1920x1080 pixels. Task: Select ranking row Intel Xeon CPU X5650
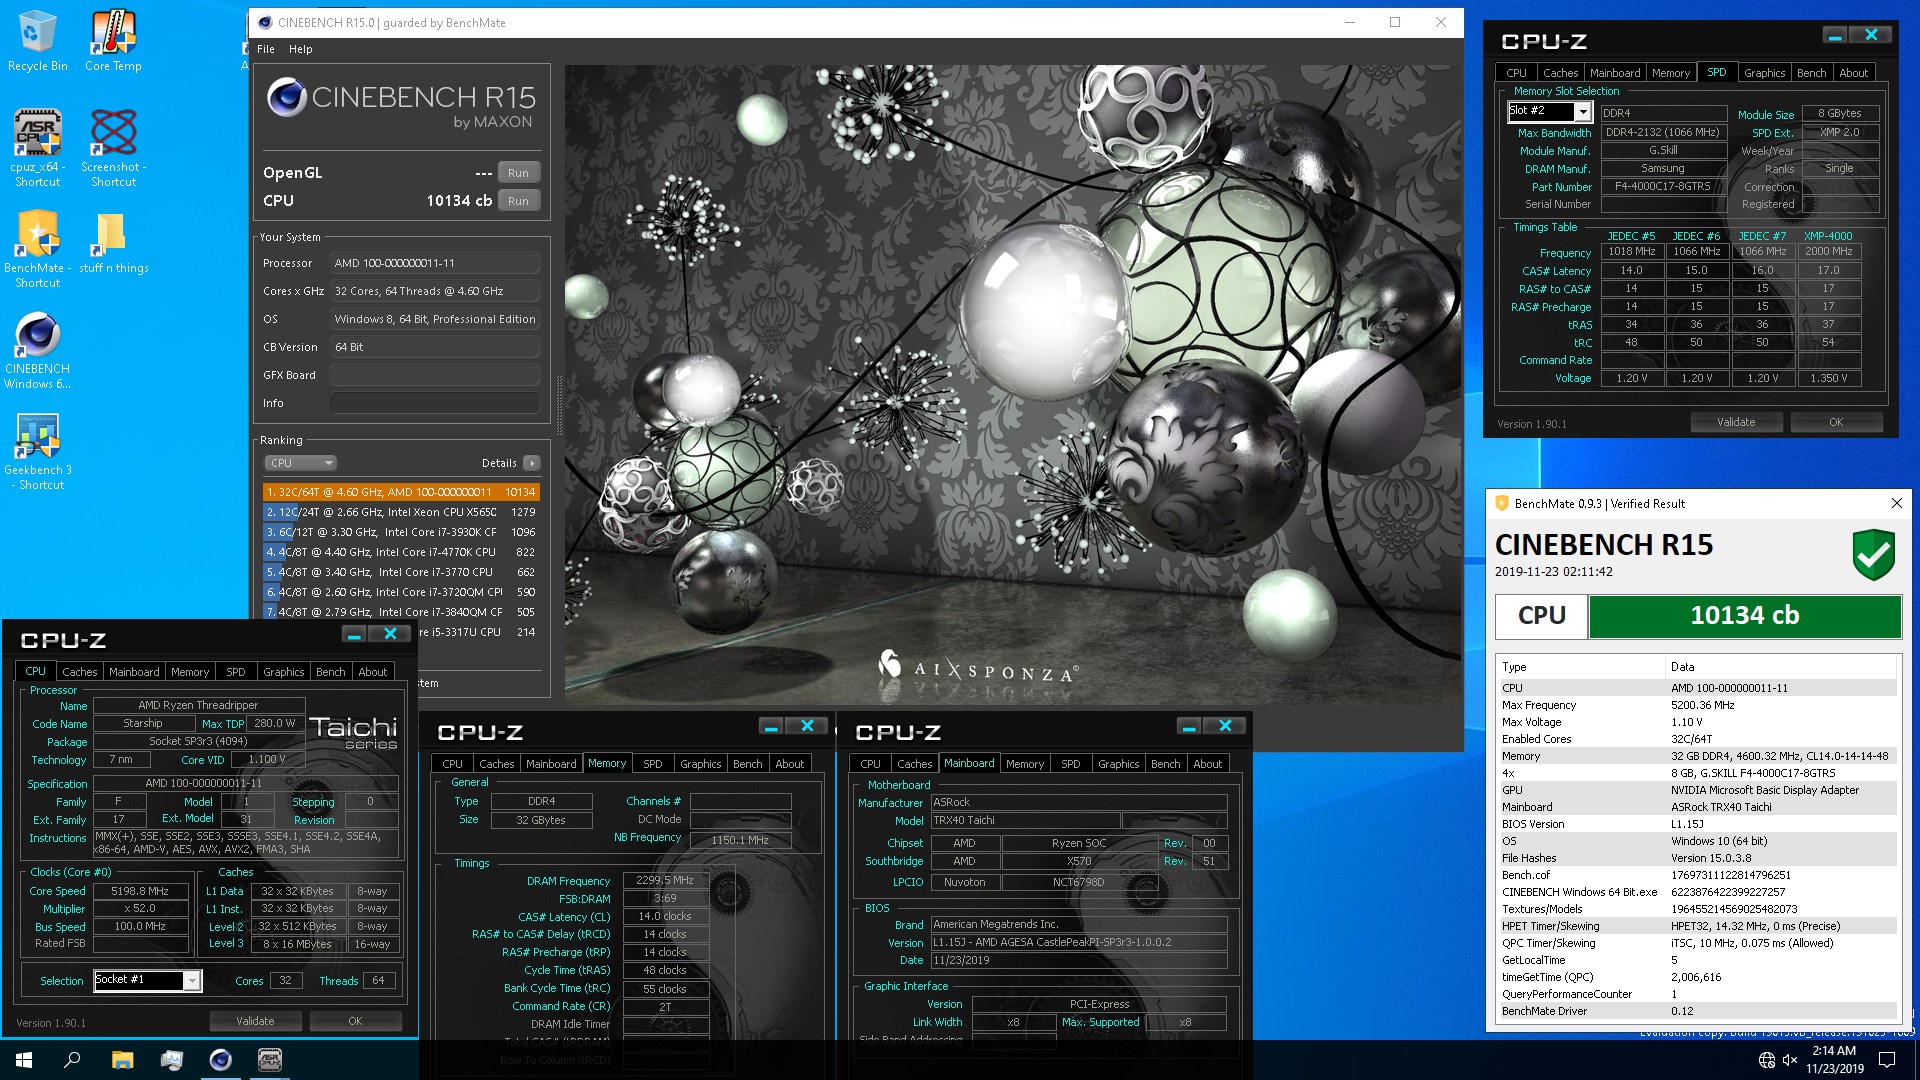pos(401,512)
